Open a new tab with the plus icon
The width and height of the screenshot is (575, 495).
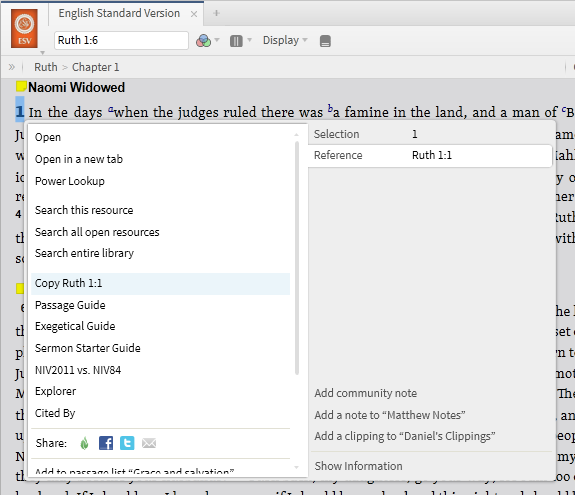pos(216,14)
